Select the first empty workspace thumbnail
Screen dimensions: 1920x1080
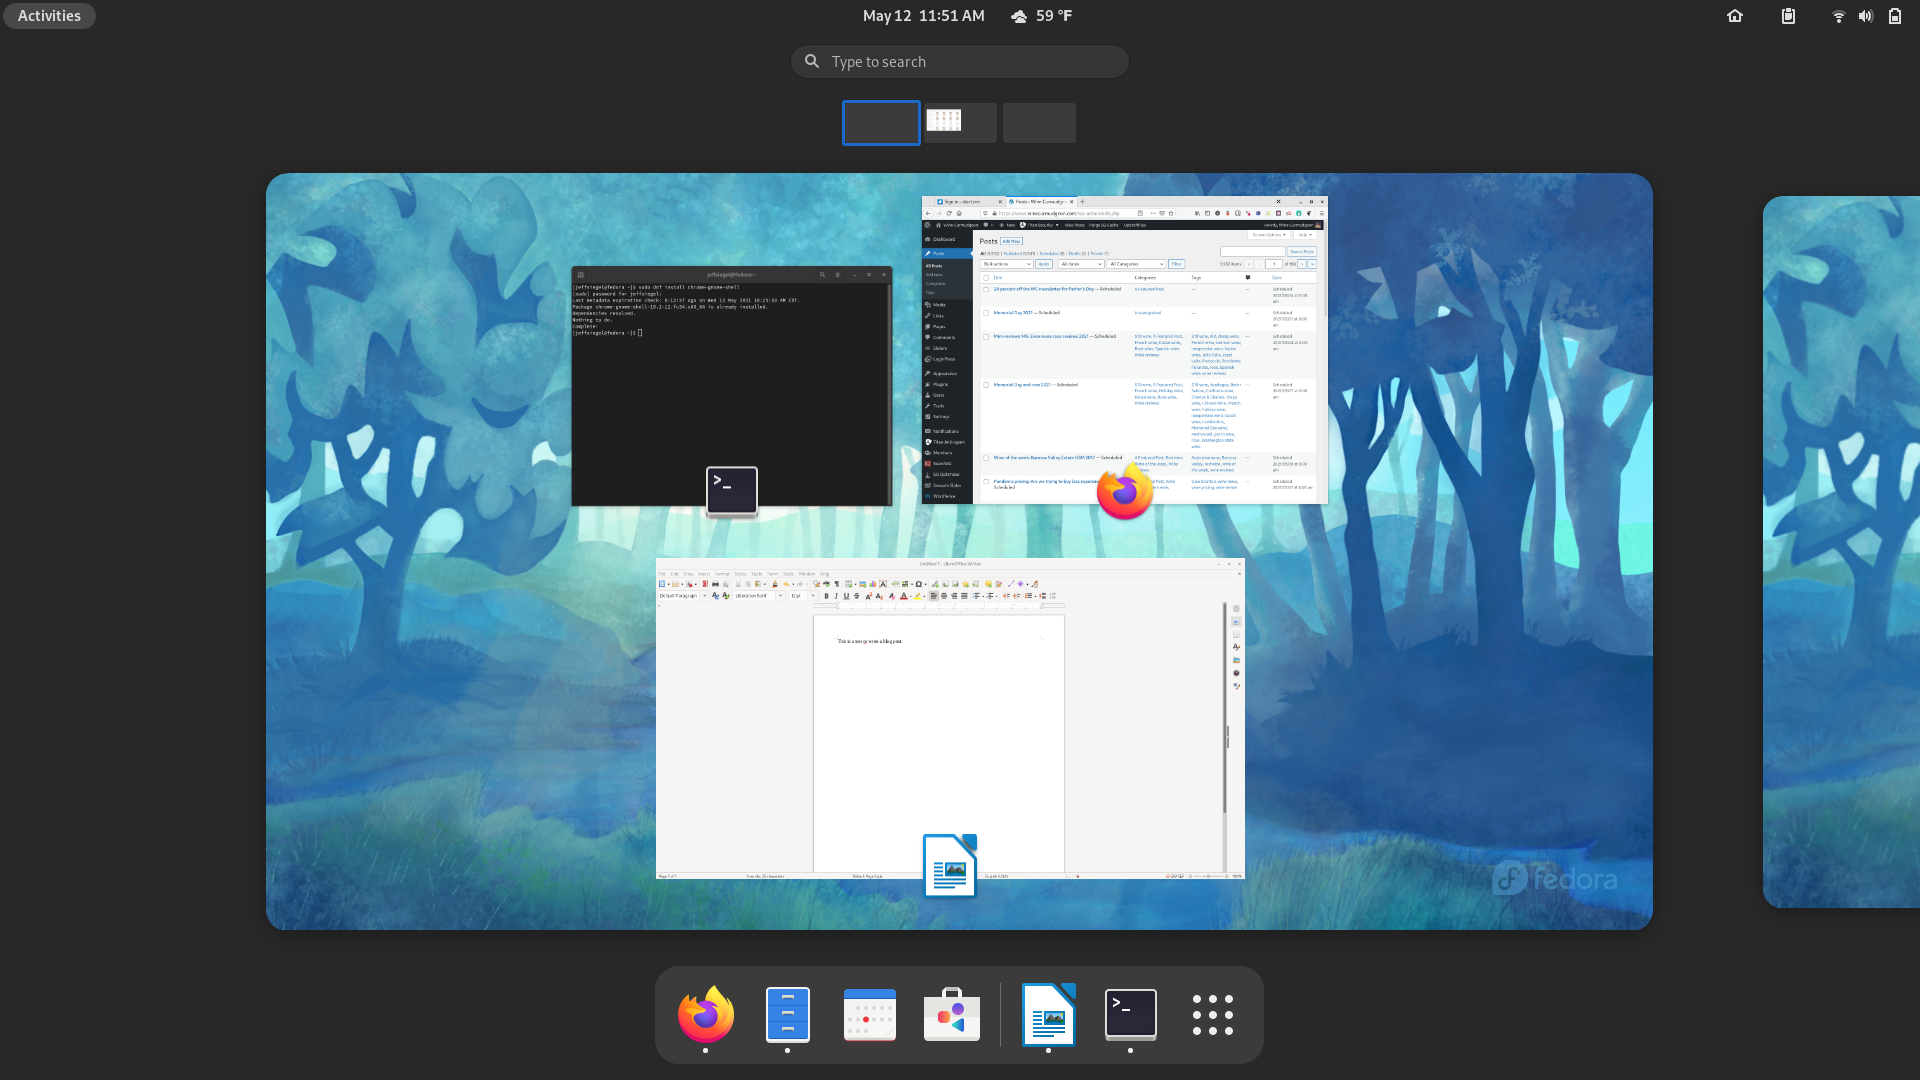point(881,123)
